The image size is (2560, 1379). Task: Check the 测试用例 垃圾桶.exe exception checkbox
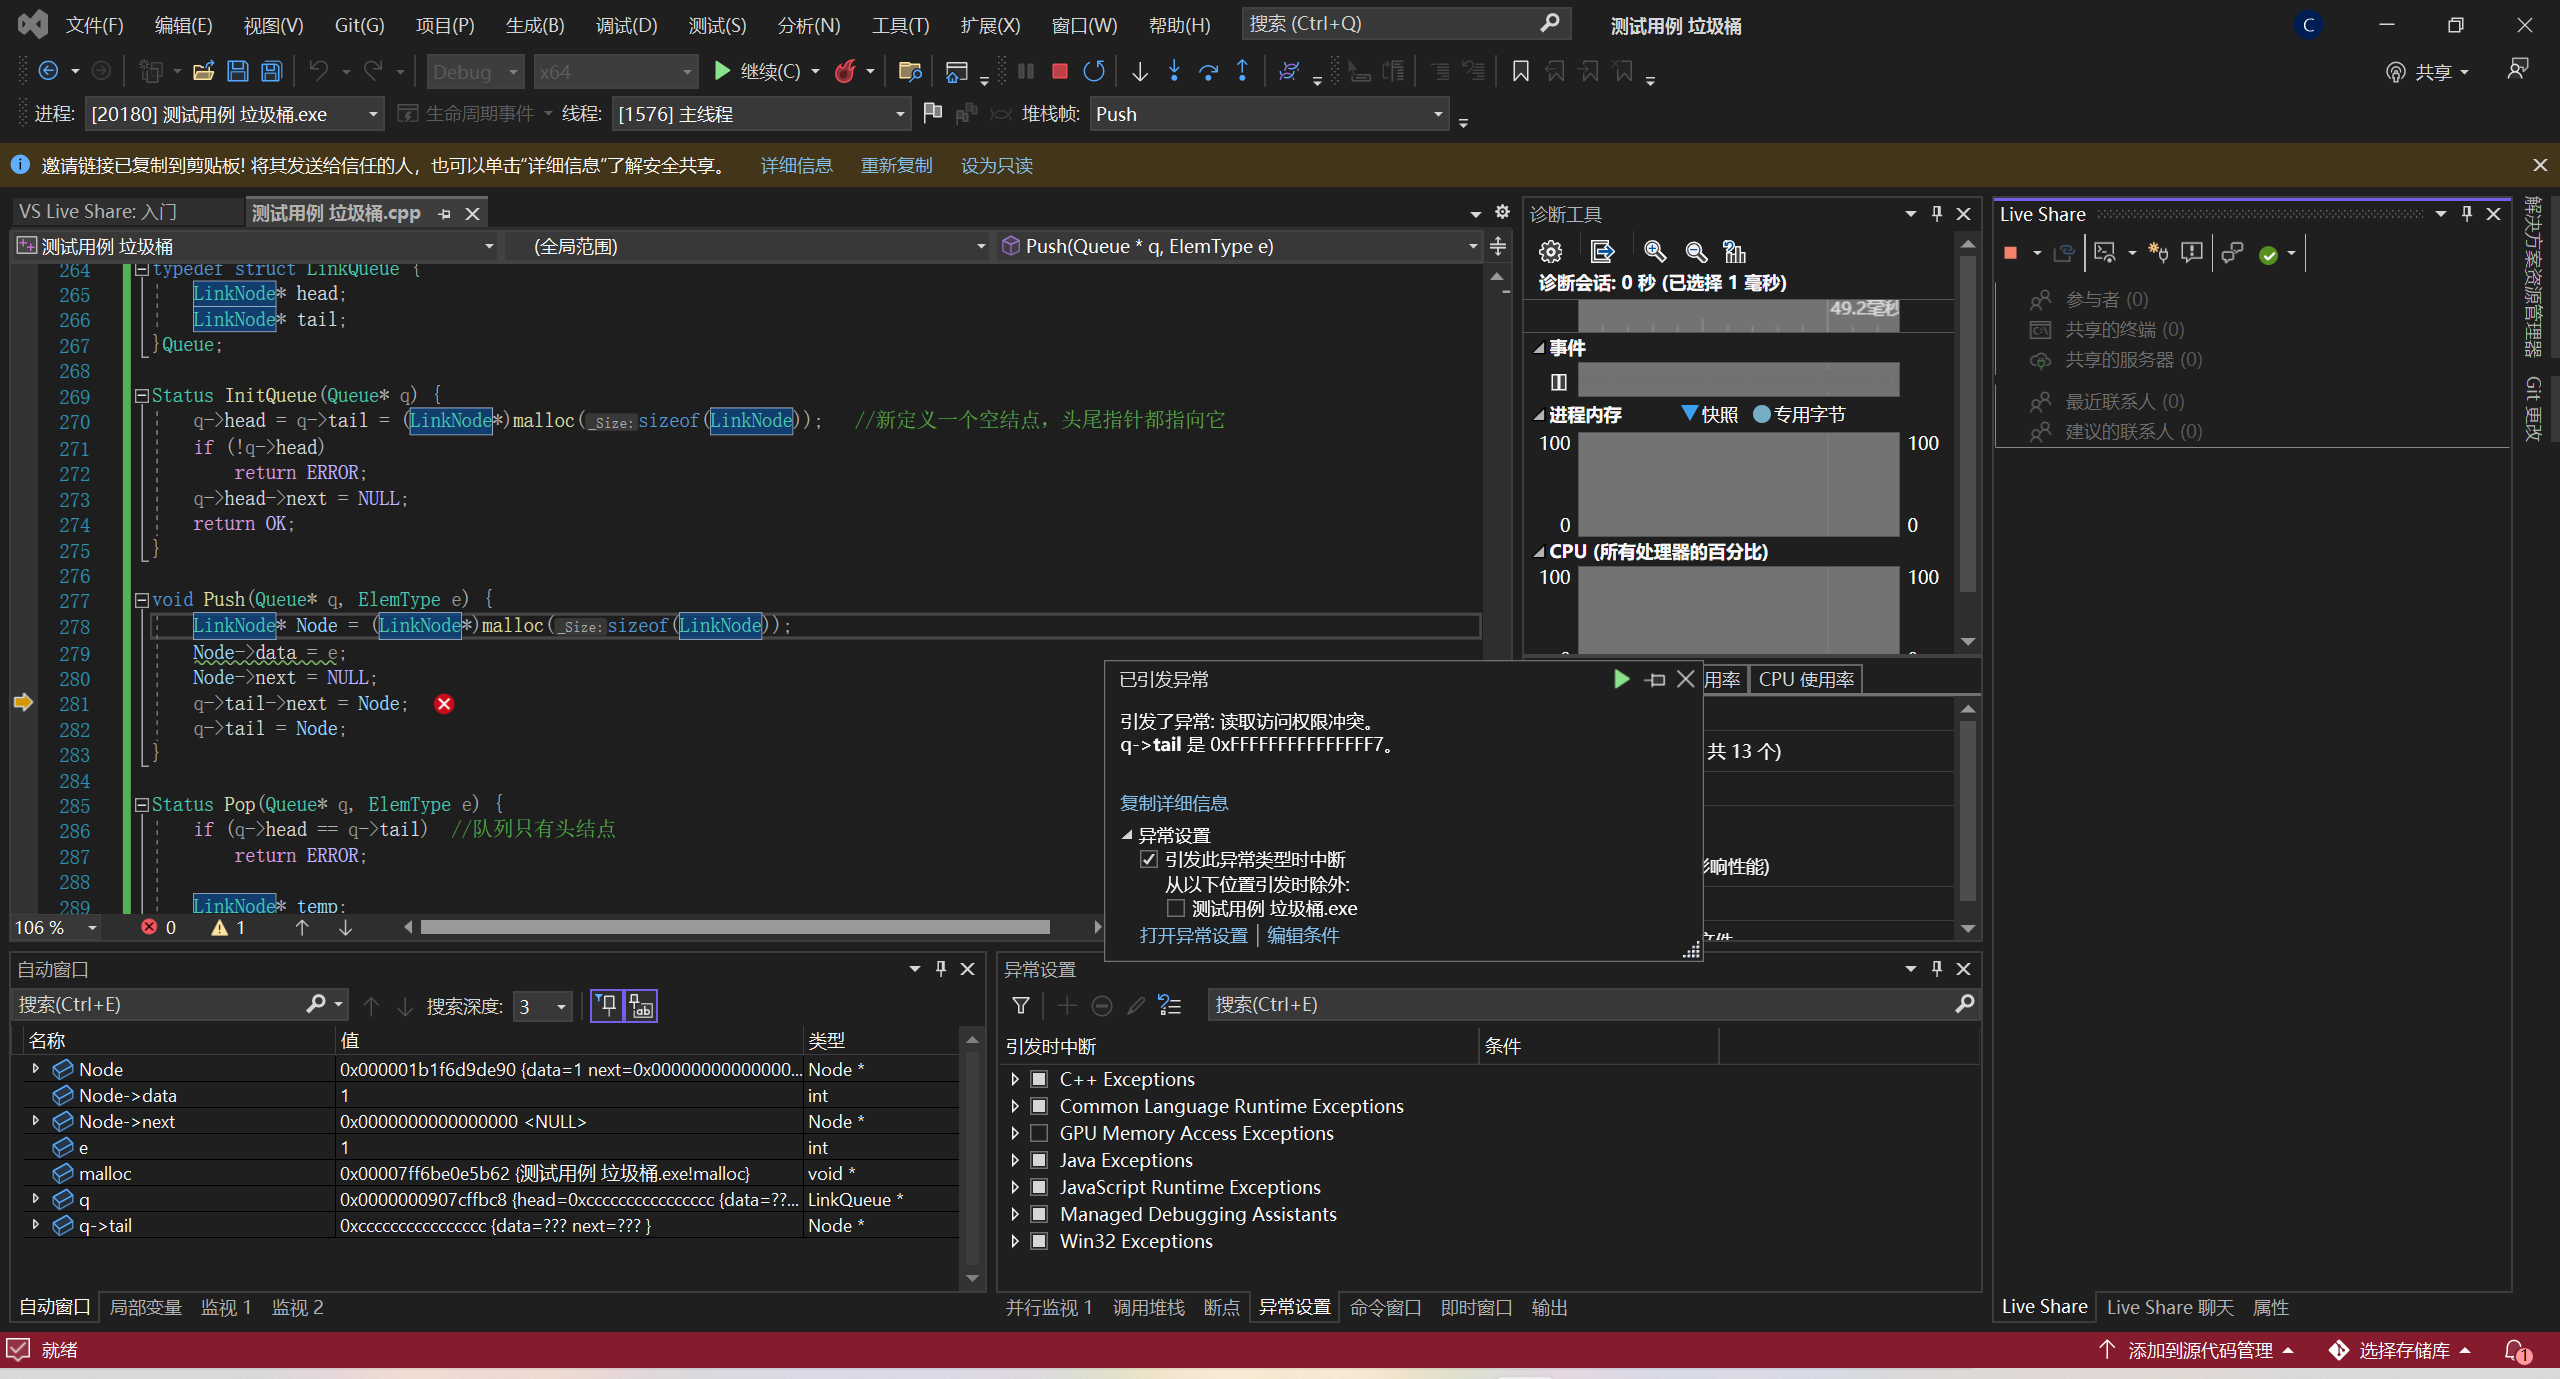coord(1176,908)
